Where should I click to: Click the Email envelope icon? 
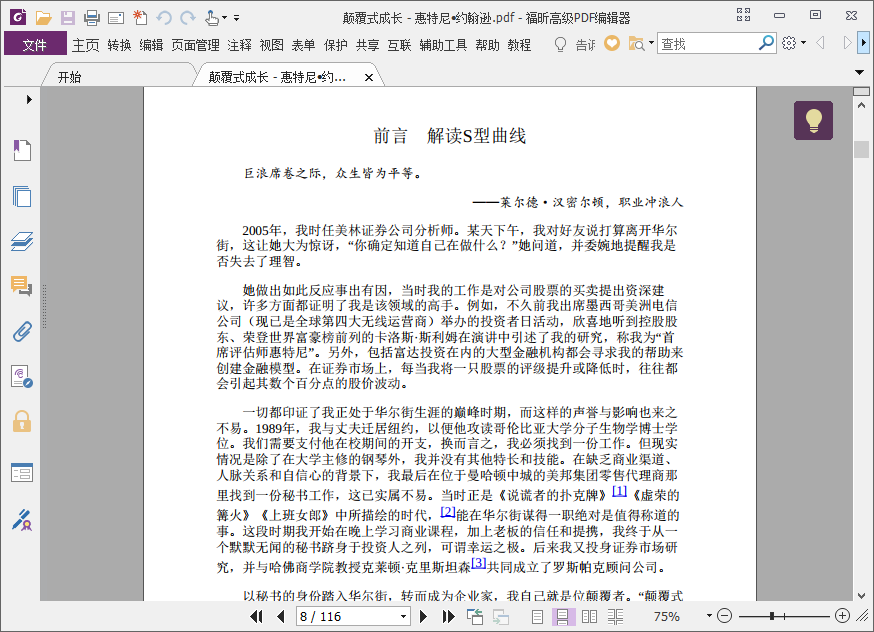point(116,18)
